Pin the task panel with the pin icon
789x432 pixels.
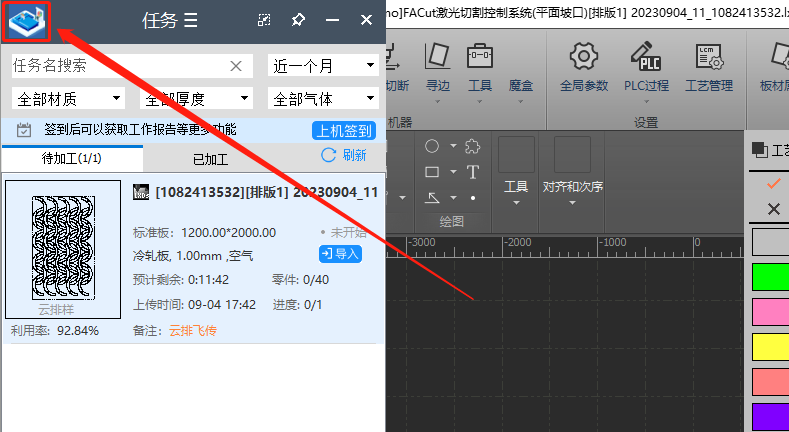pos(298,20)
